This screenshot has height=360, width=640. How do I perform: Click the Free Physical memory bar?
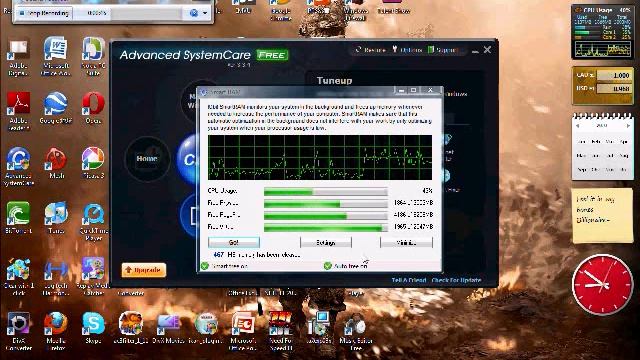[326, 203]
